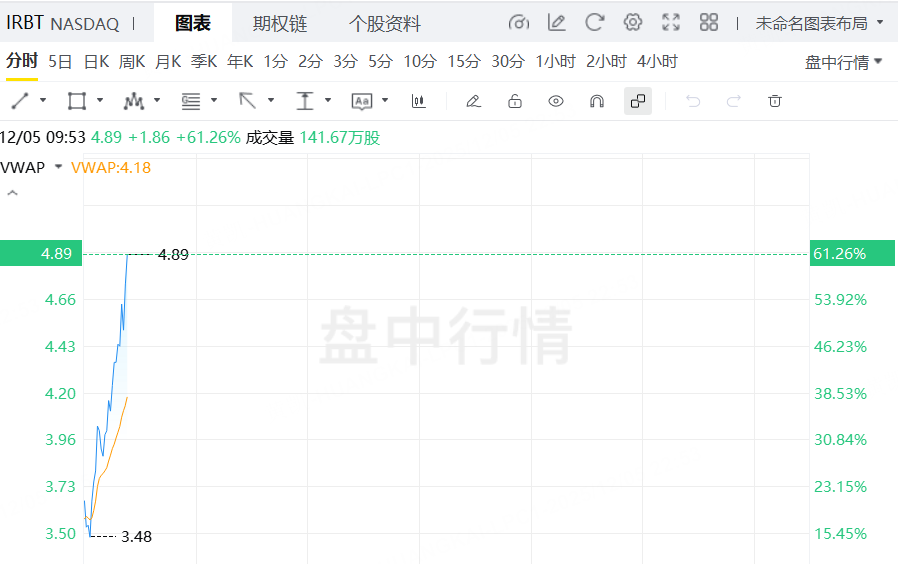The image size is (898, 564).
Task: Select 季K timeframe
Action: point(204,61)
